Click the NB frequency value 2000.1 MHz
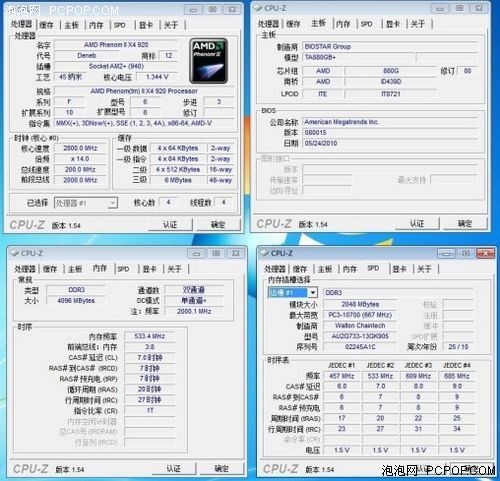The image size is (500, 481). click(x=194, y=311)
